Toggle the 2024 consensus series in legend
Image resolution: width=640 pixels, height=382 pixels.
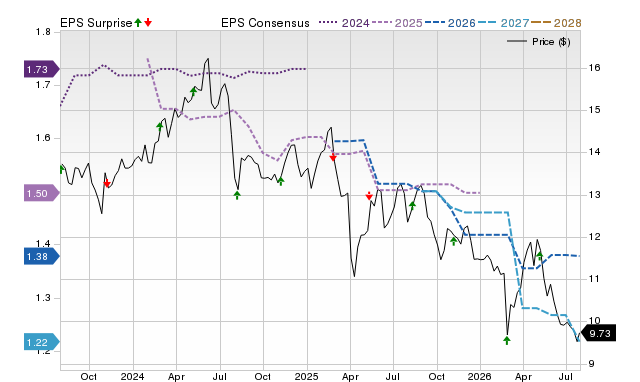pyautogui.click(x=344, y=23)
